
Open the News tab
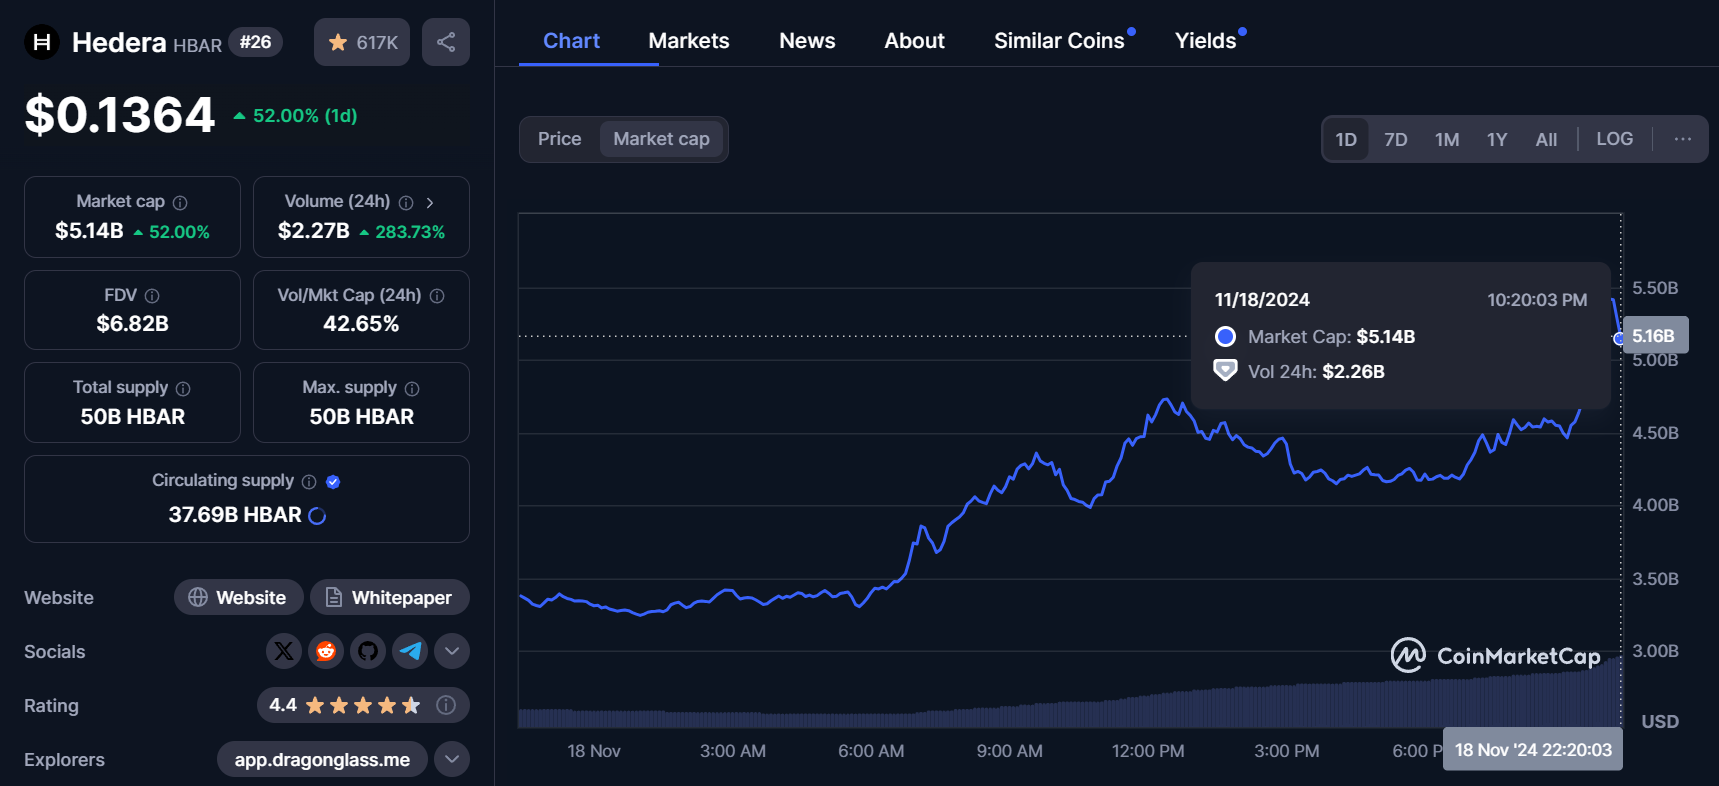pos(807,41)
